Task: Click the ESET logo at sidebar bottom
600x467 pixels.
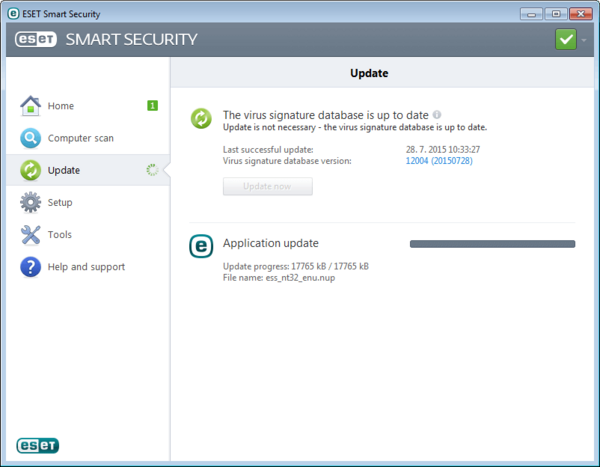Action: [38, 445]
